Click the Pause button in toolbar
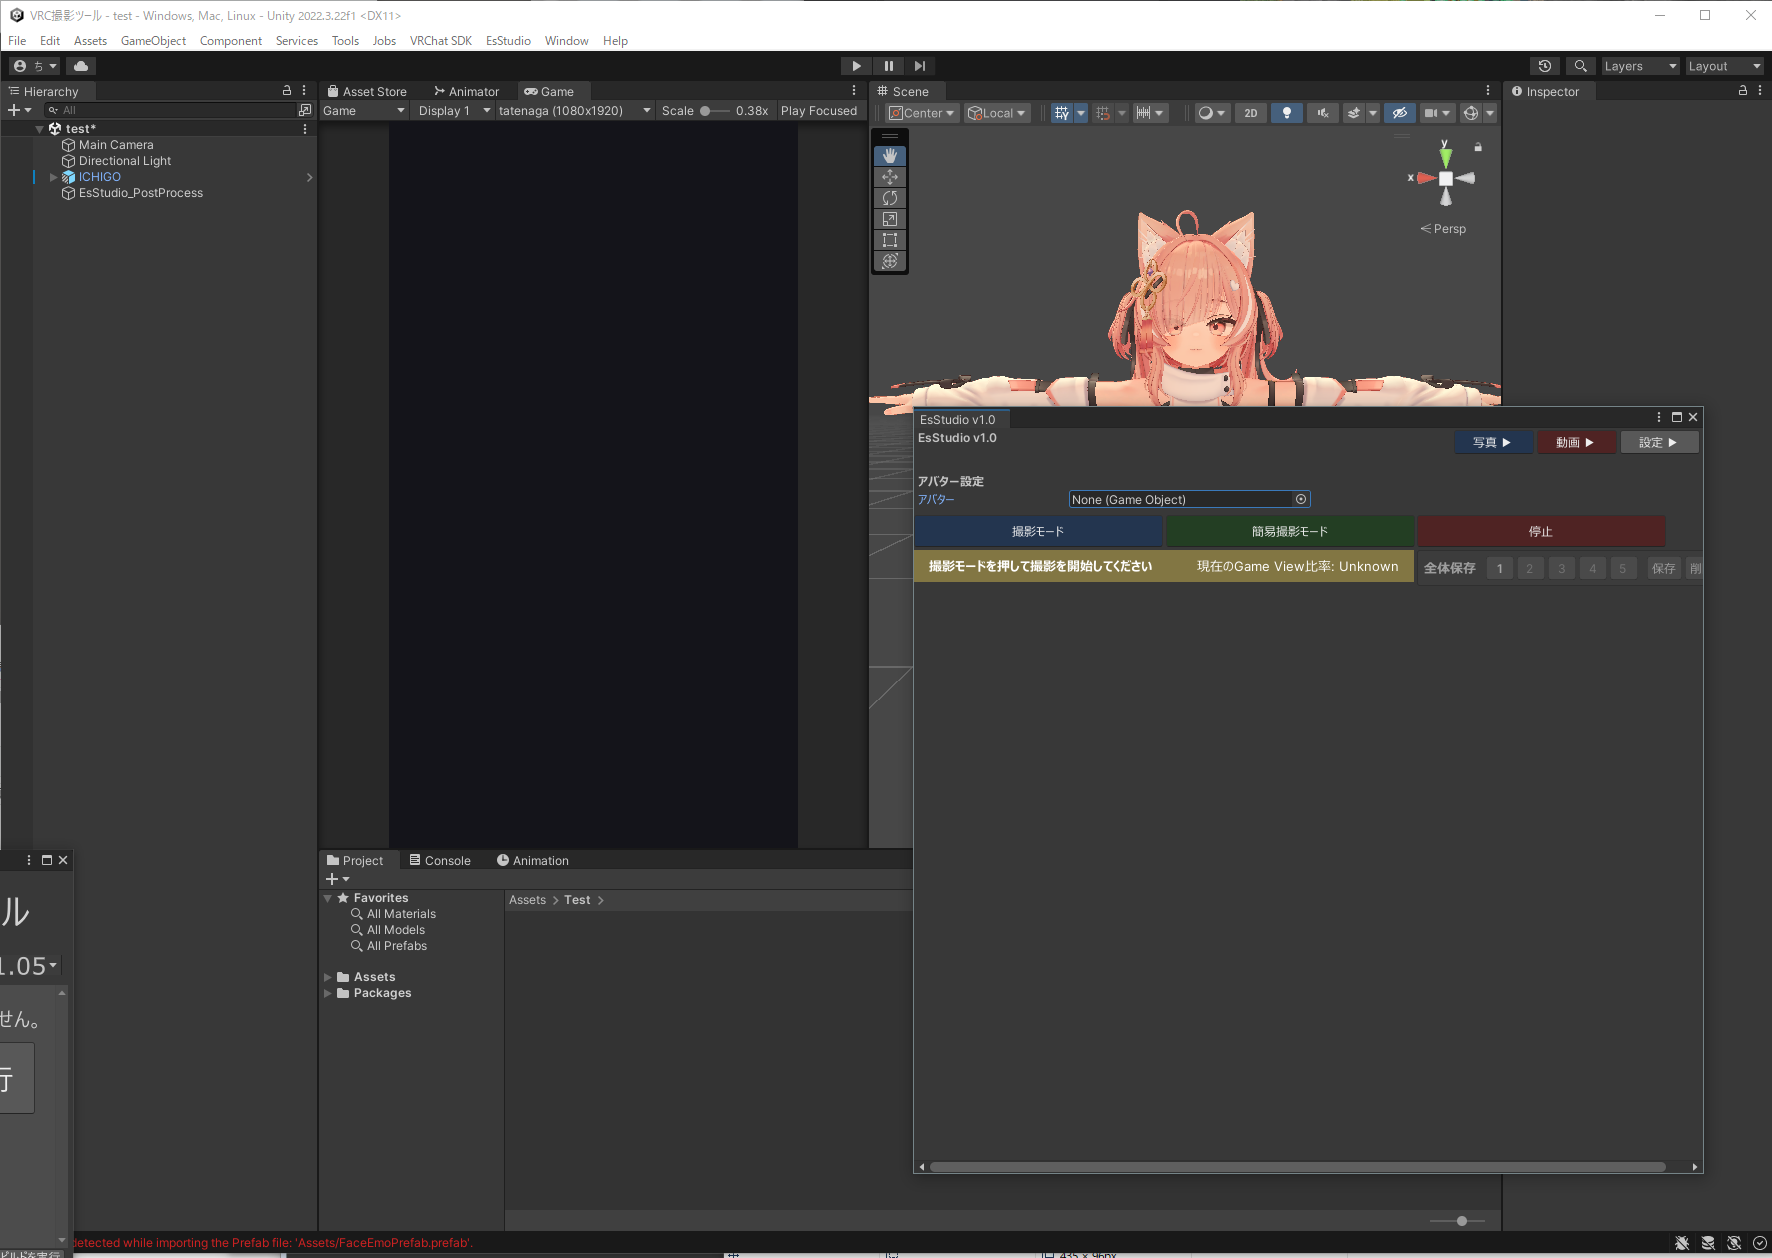This screenshot has width=1772, height=1258. [x=888, y=66]
